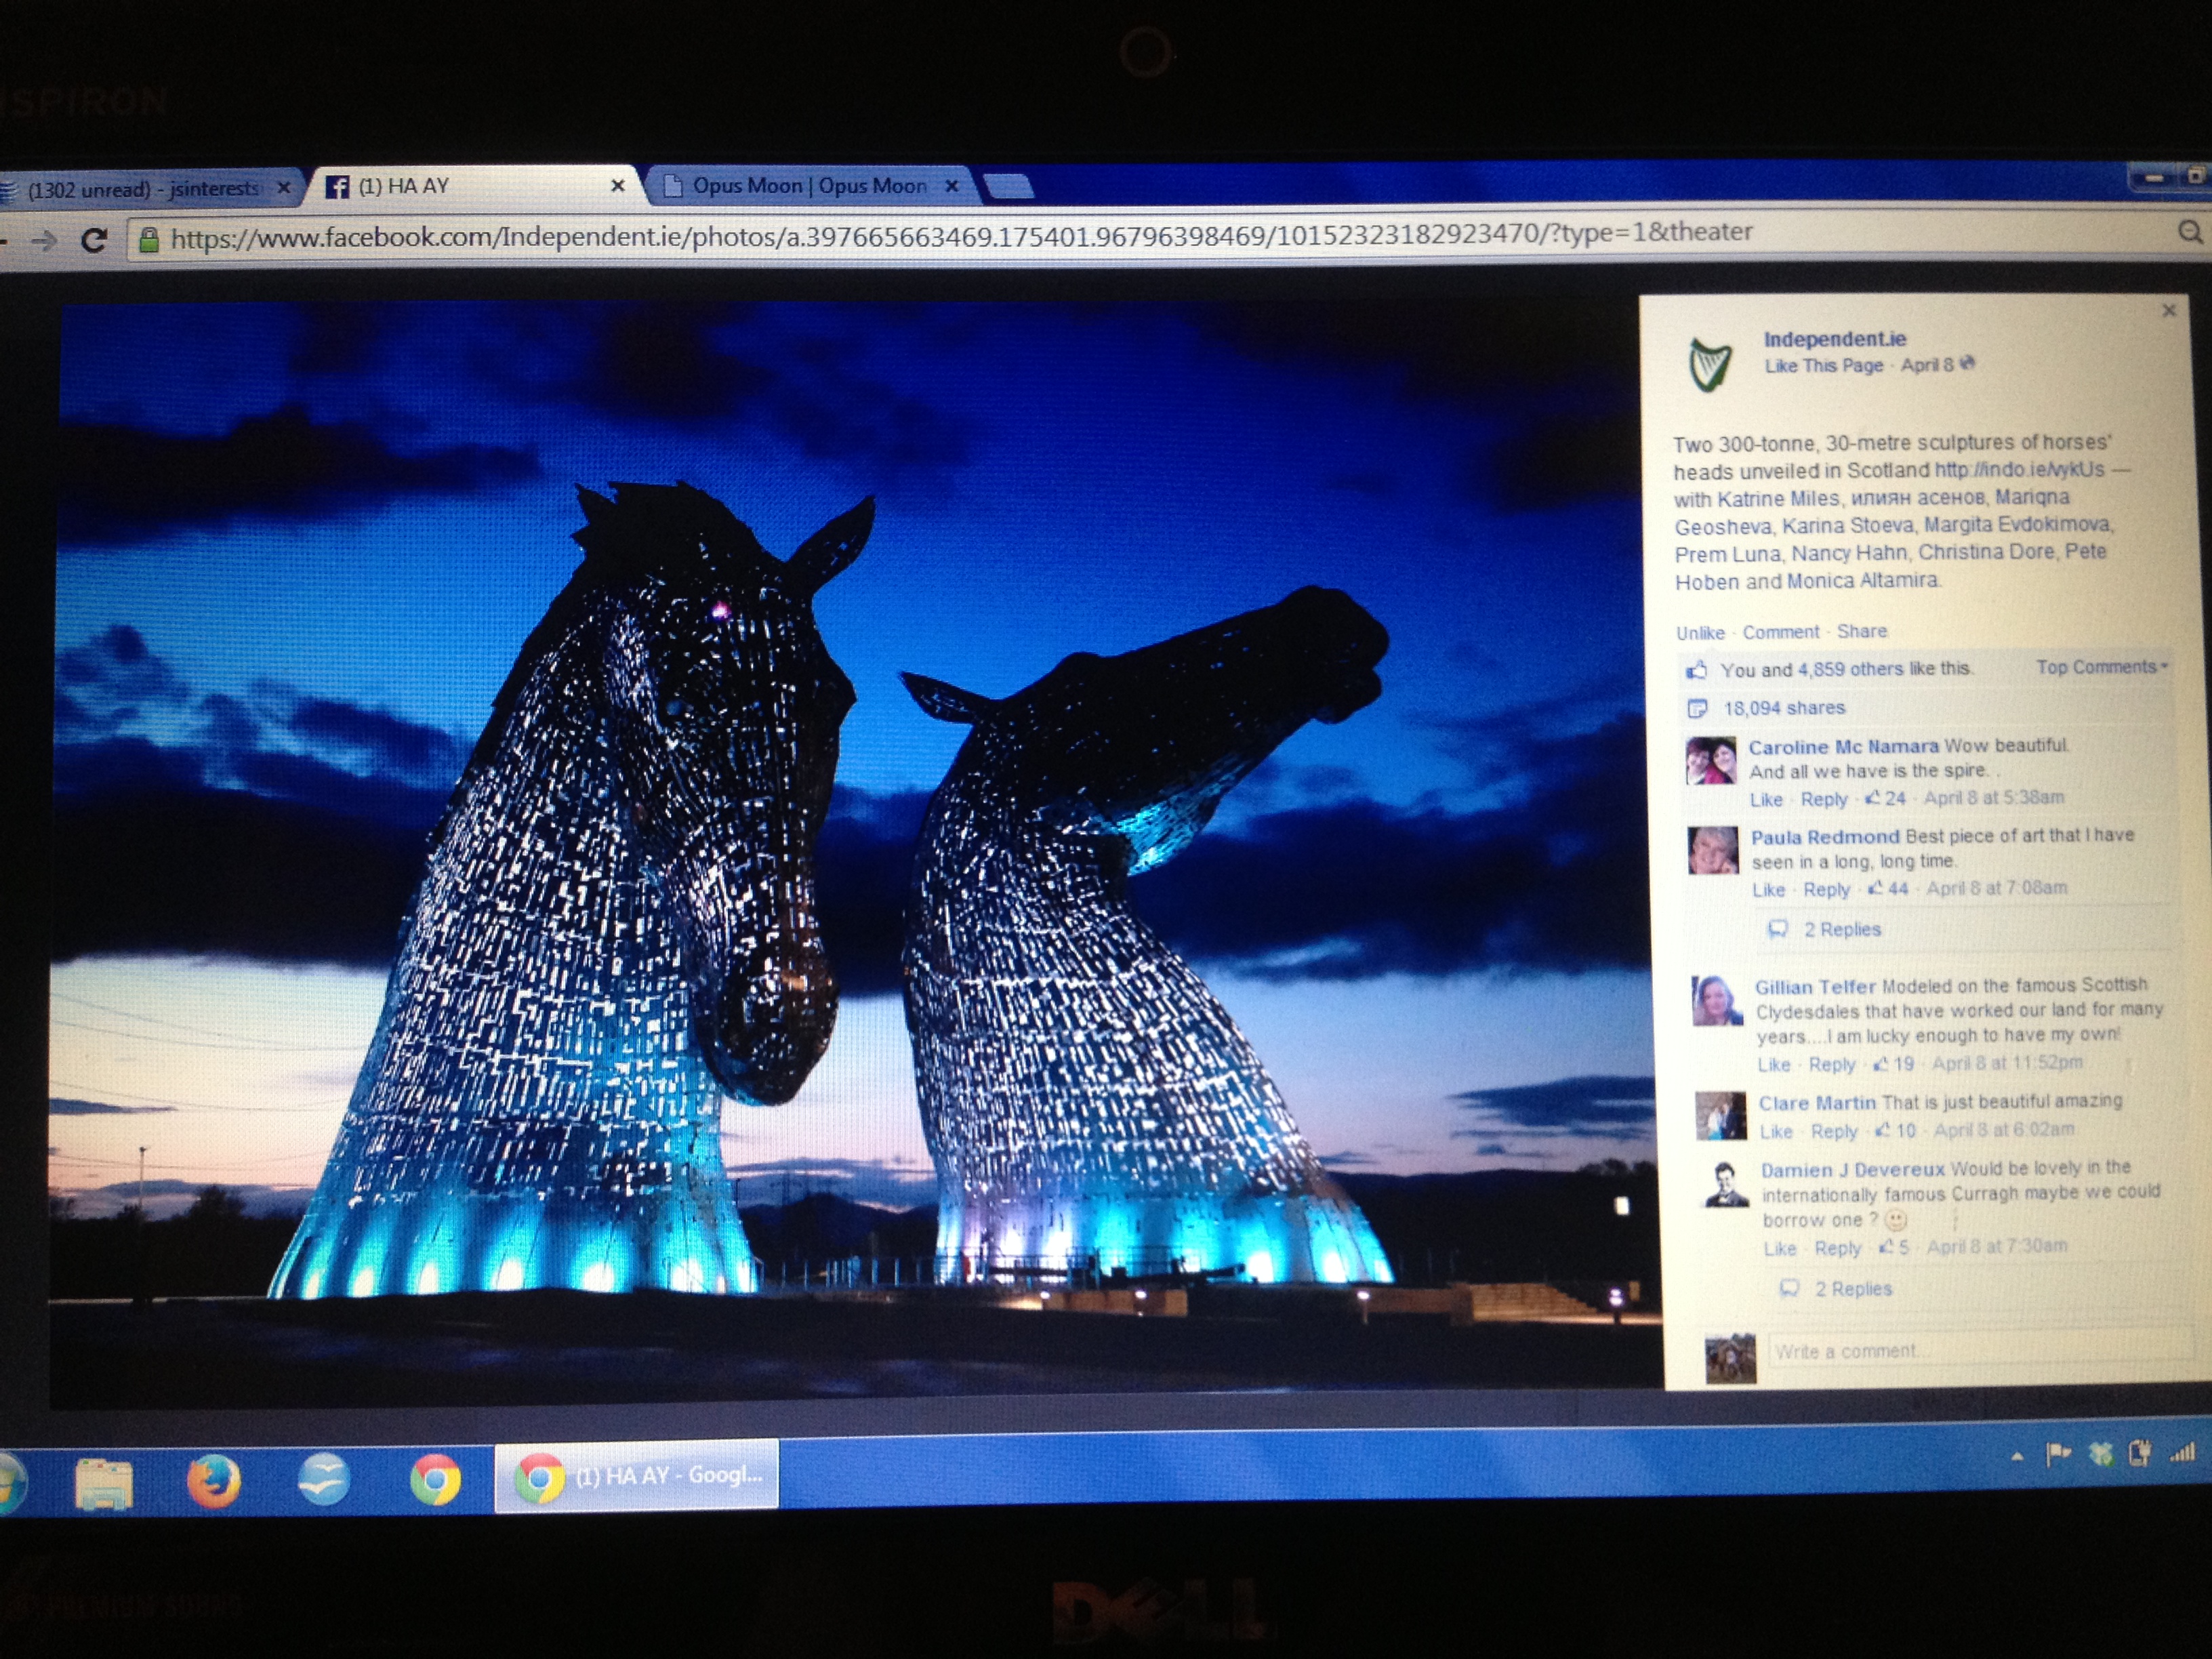This screenshot has height=1659, width=2212.
Task: Open Firefox from the taskbar
Action: (x=213, y=1480)
